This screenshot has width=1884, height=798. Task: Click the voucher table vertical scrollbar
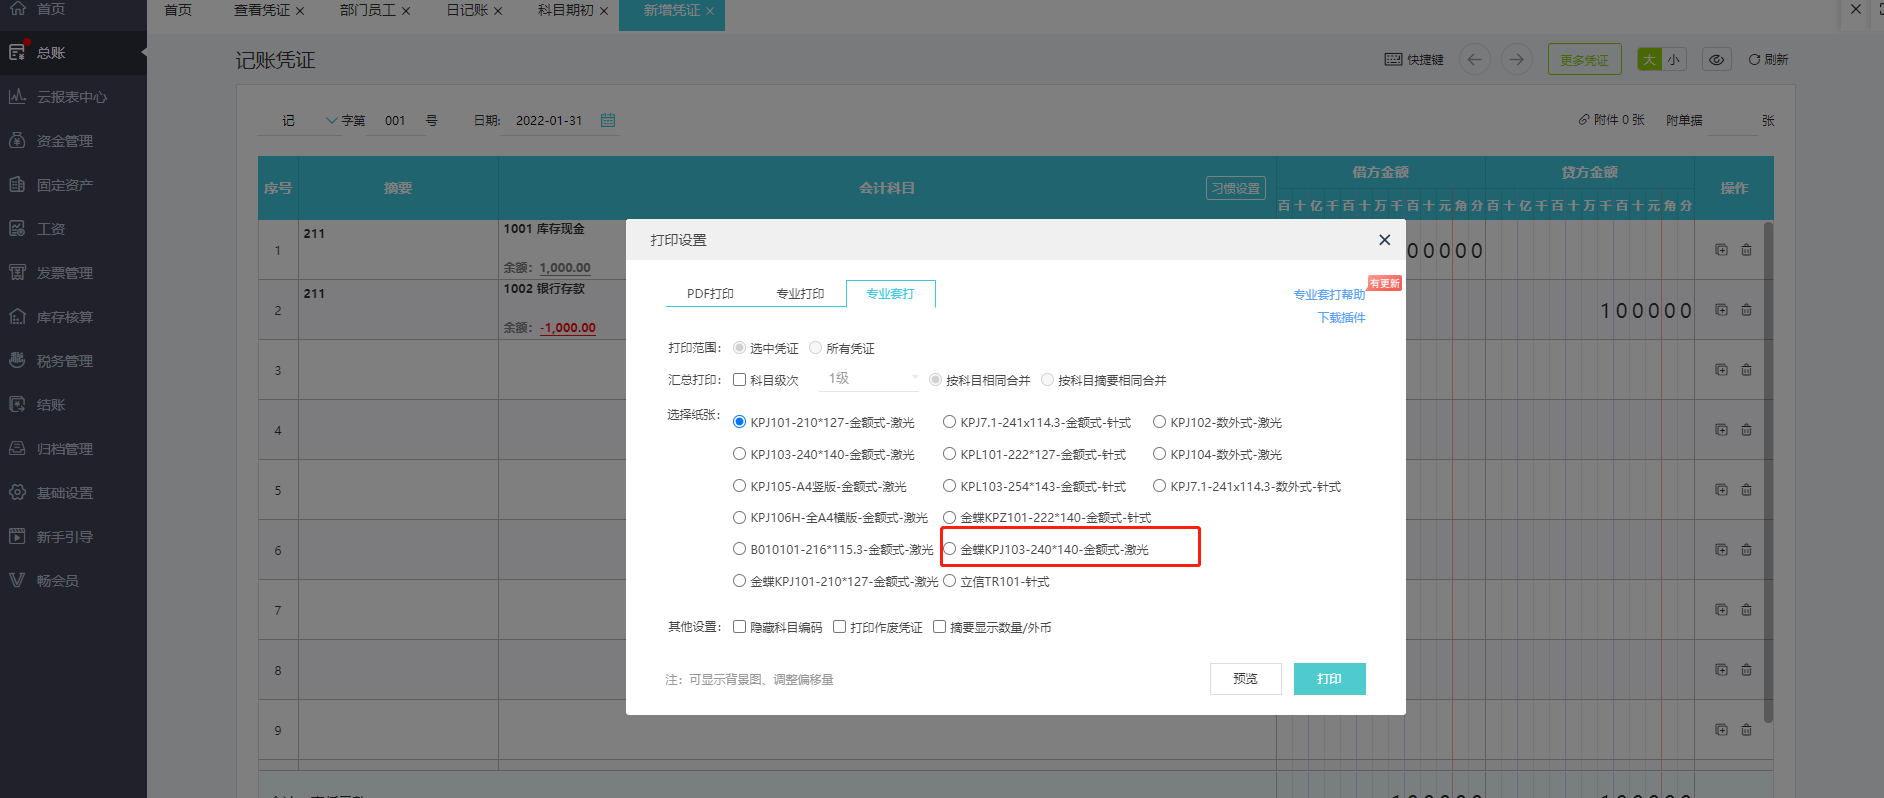(x=1768, y=470)
